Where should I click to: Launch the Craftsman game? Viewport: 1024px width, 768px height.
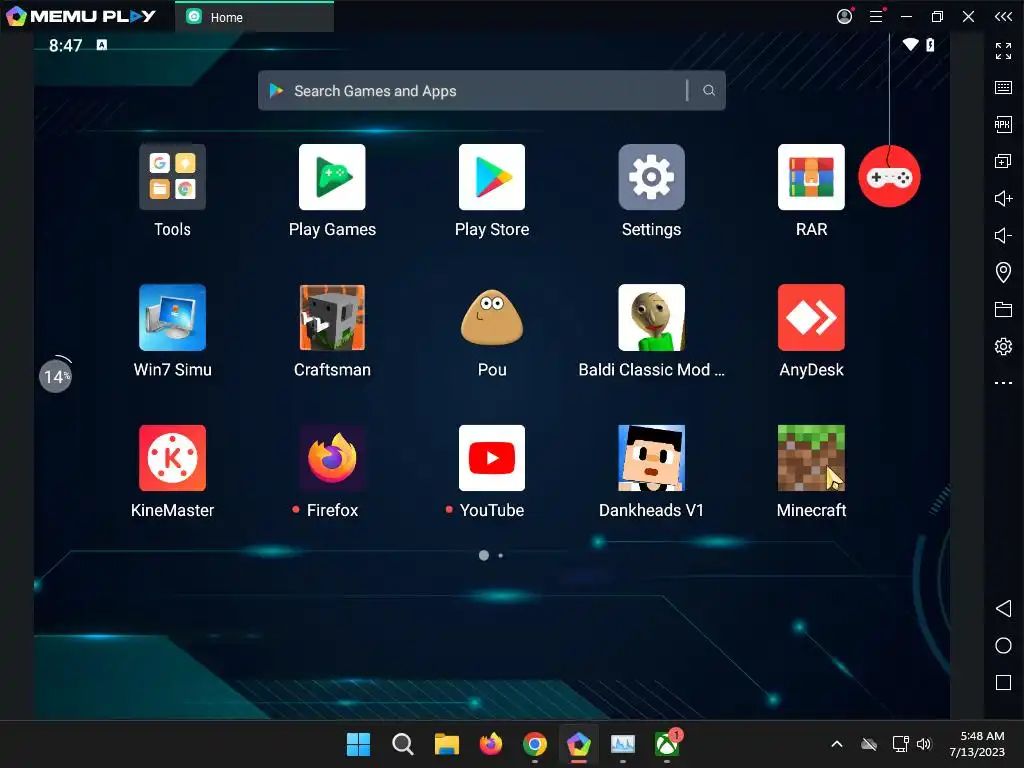[332, 317]
